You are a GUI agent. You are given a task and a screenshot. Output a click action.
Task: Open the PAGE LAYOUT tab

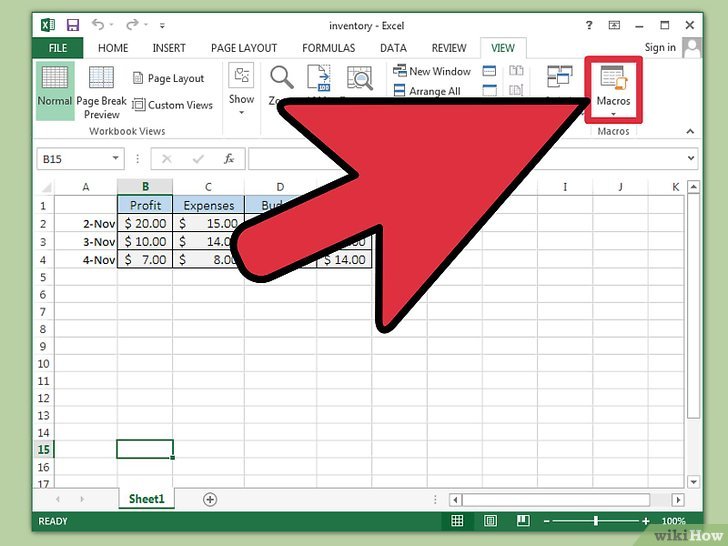tap(244, 48)
